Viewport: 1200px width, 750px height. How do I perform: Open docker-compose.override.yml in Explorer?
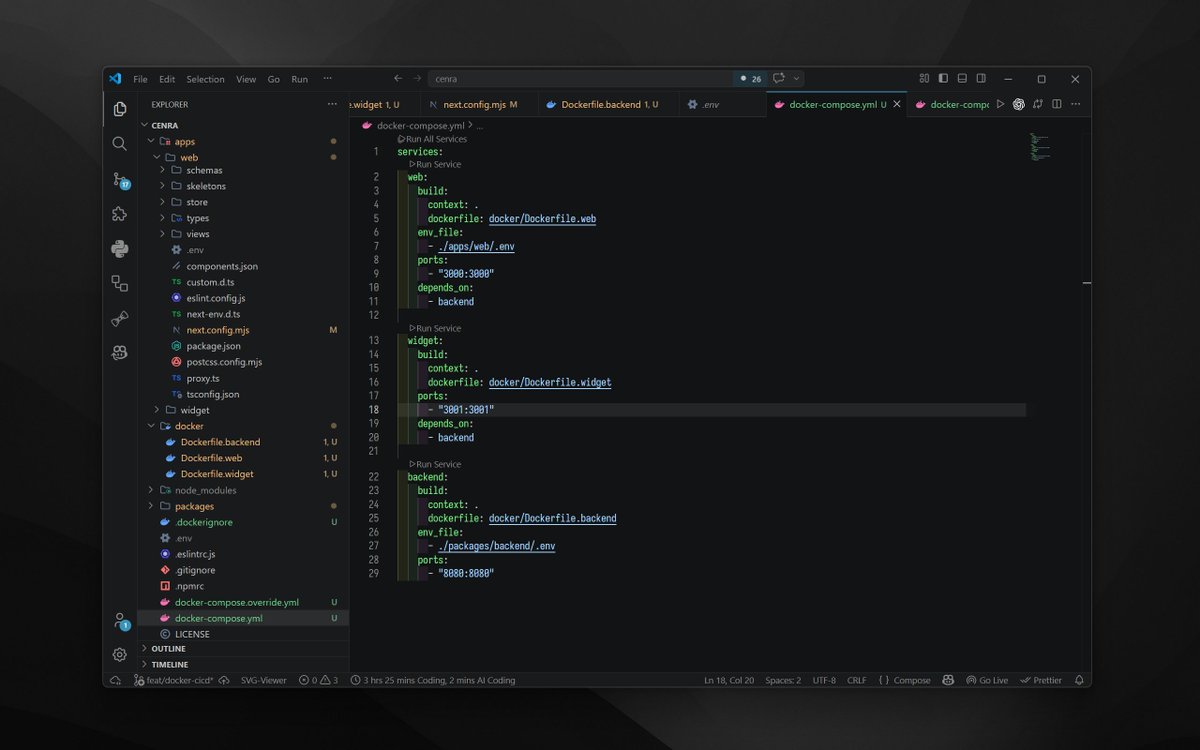coord(237,602)
